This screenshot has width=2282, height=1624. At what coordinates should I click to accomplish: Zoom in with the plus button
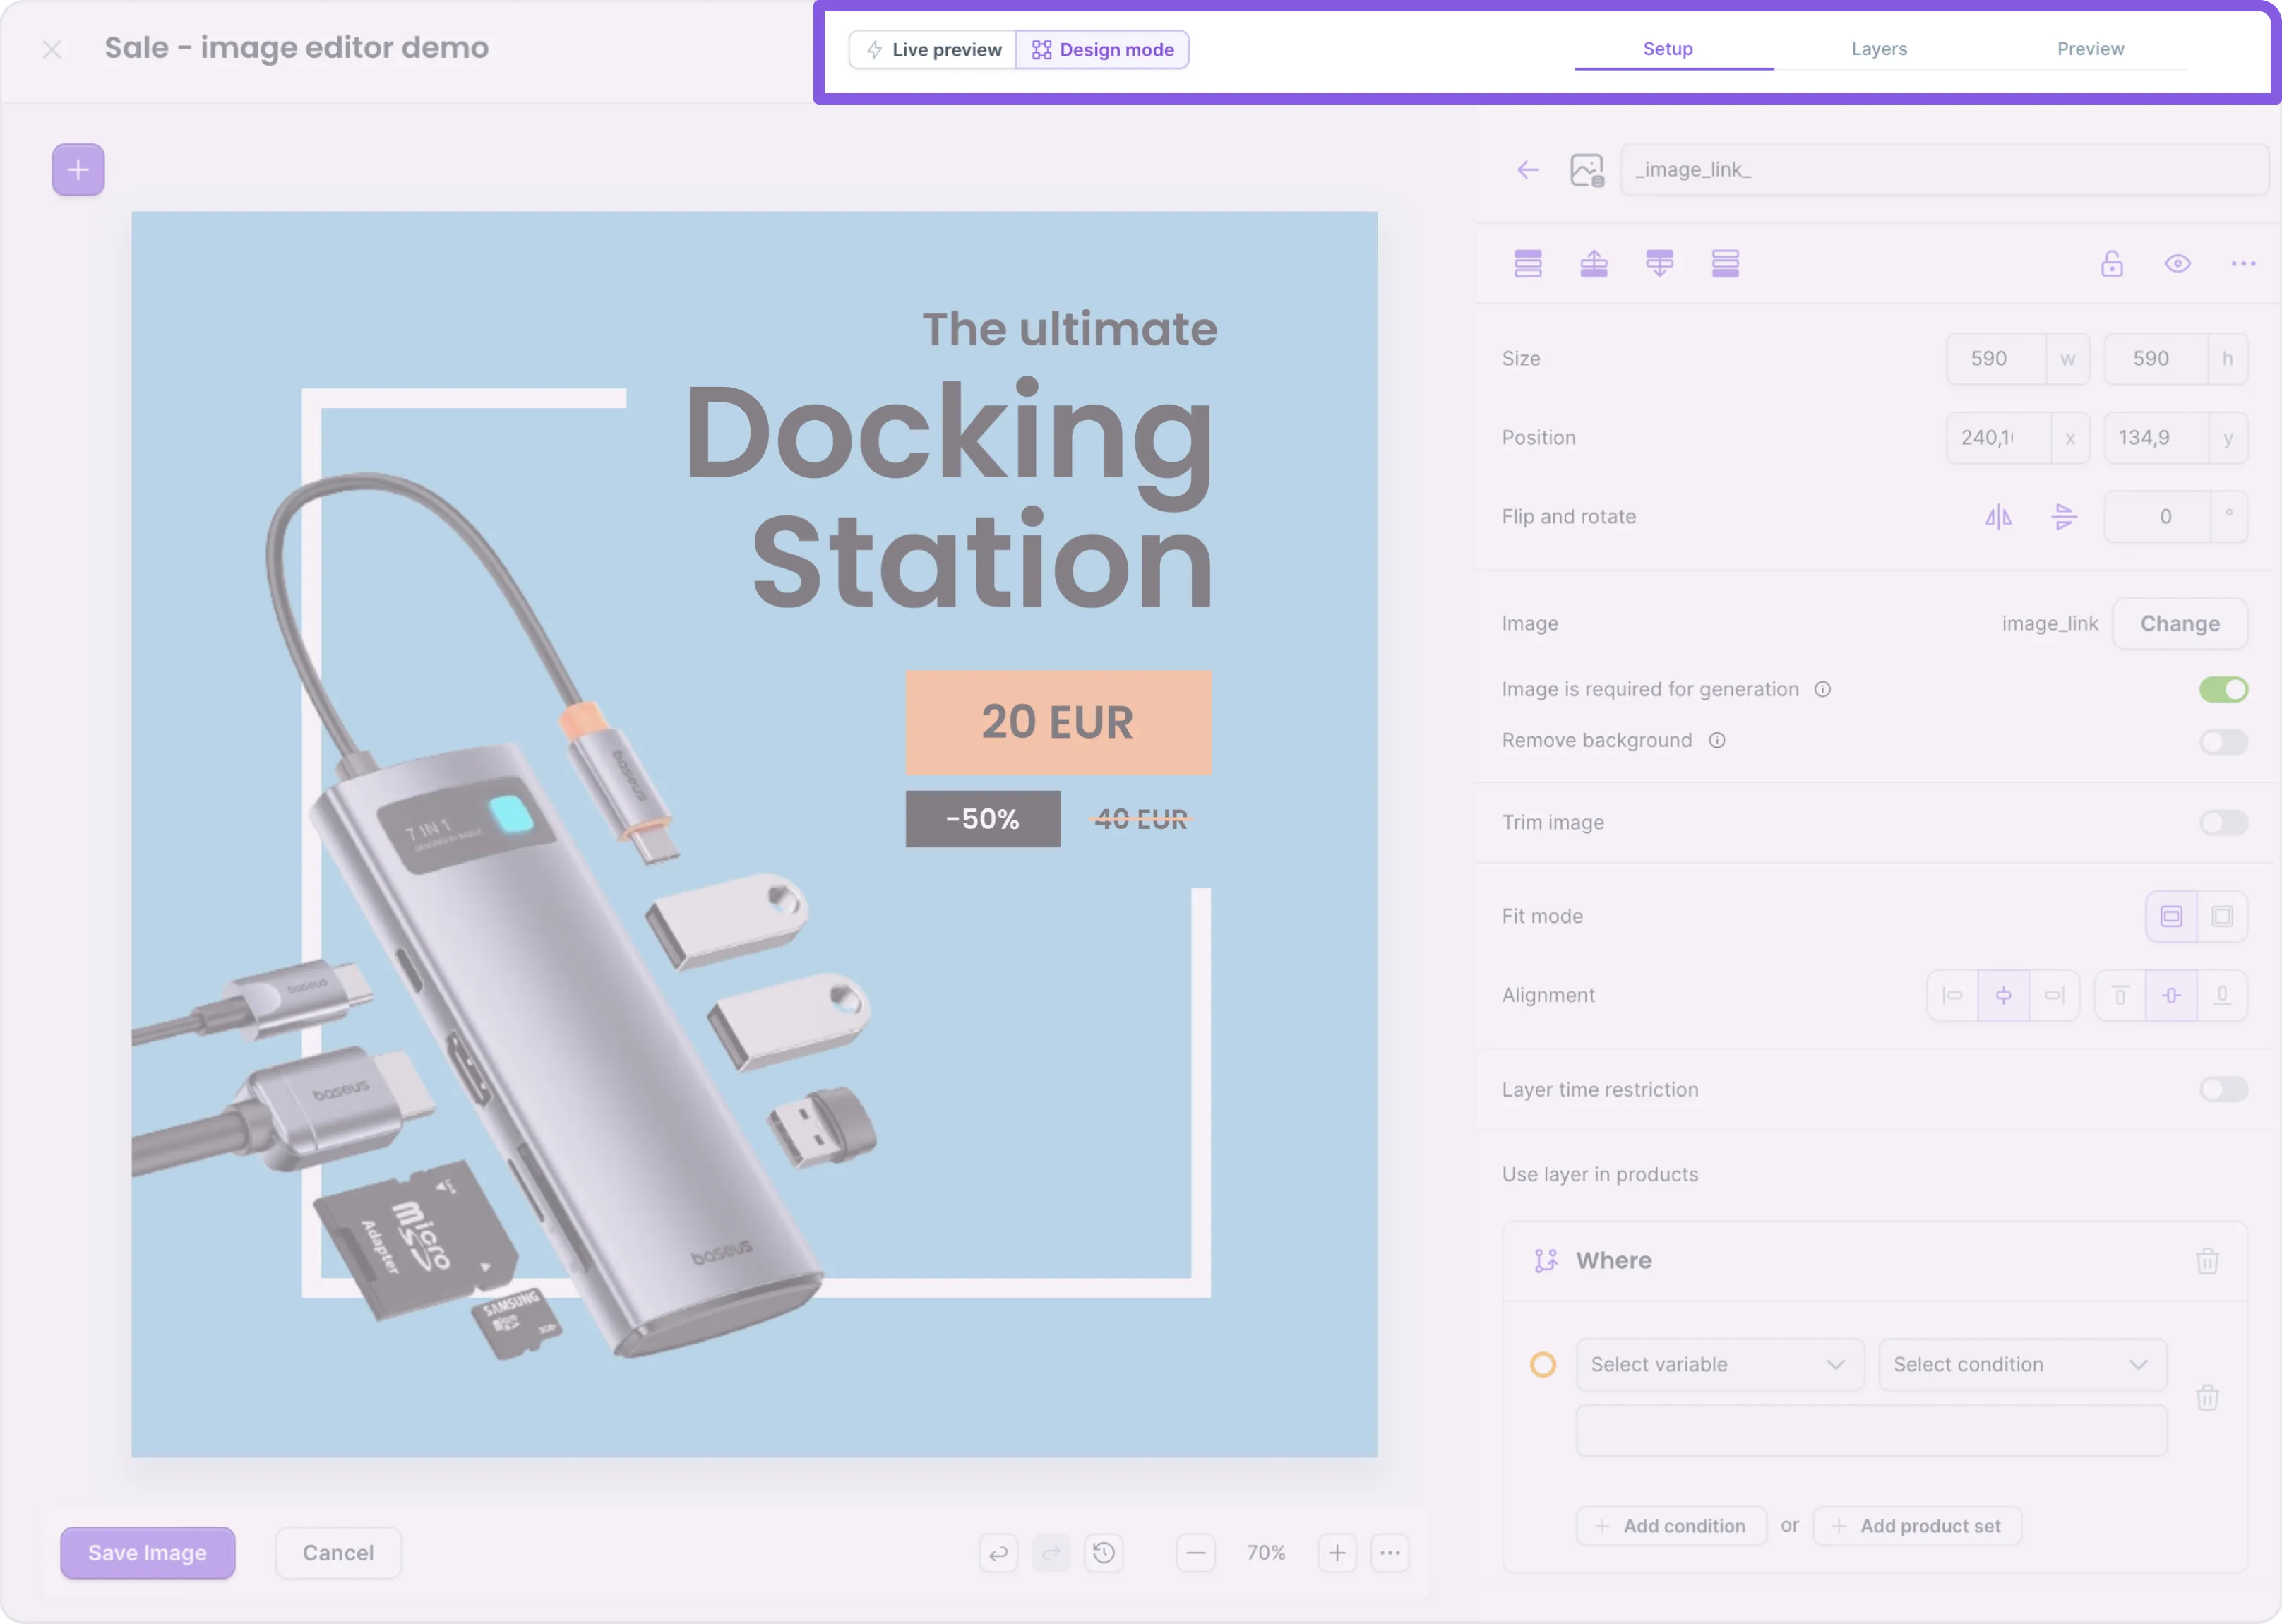1337,1553
